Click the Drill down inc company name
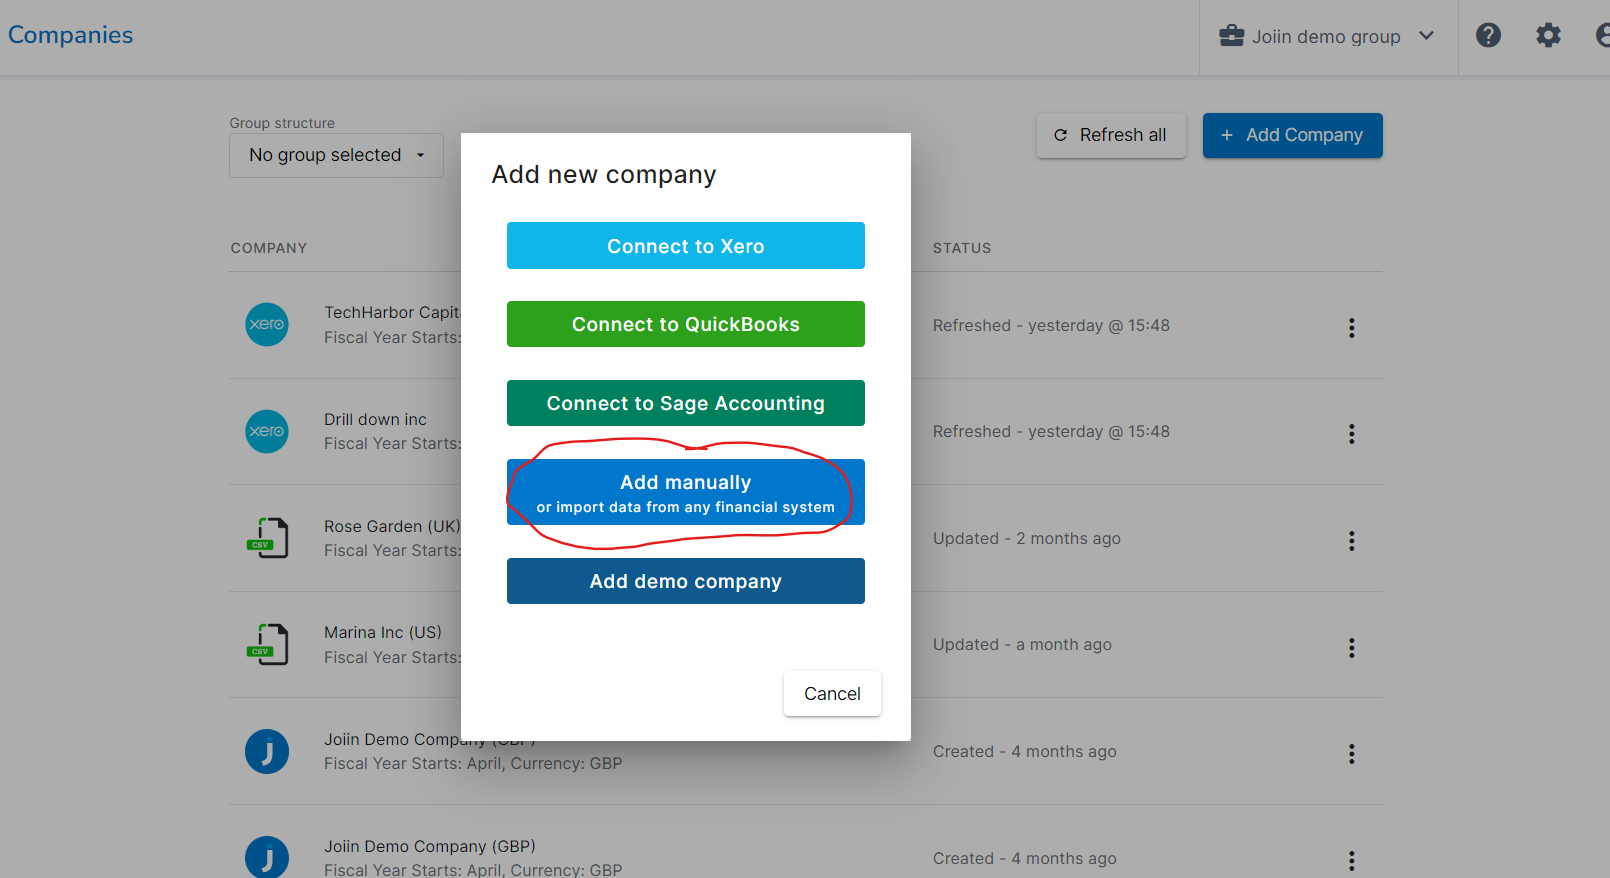 click(375, 419)
